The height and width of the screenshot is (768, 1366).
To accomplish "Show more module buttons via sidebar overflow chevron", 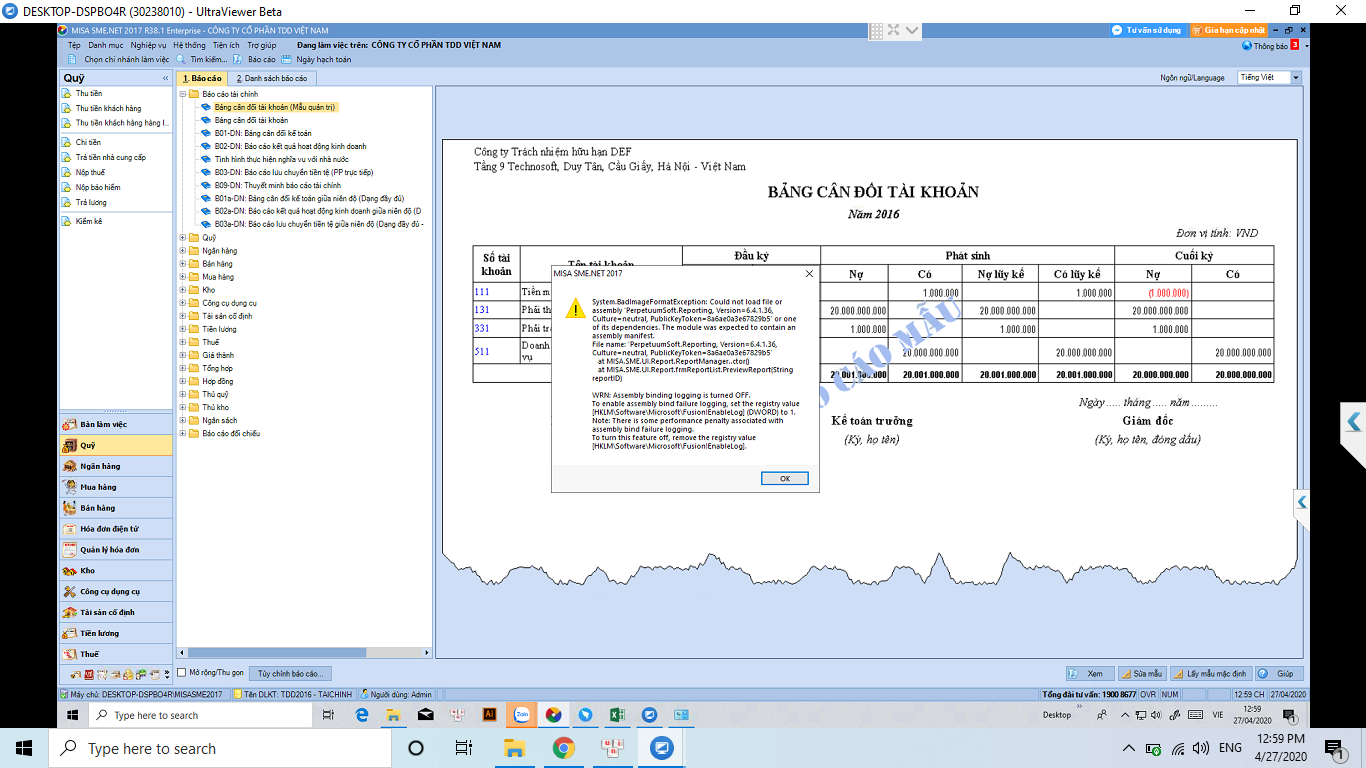I will tap(167, 675).
